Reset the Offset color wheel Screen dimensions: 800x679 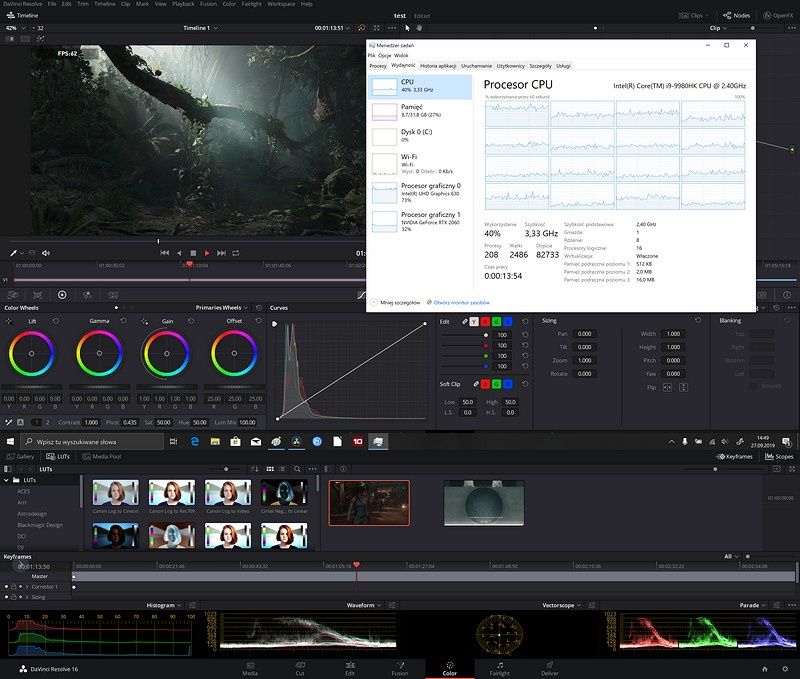(258, 321)
